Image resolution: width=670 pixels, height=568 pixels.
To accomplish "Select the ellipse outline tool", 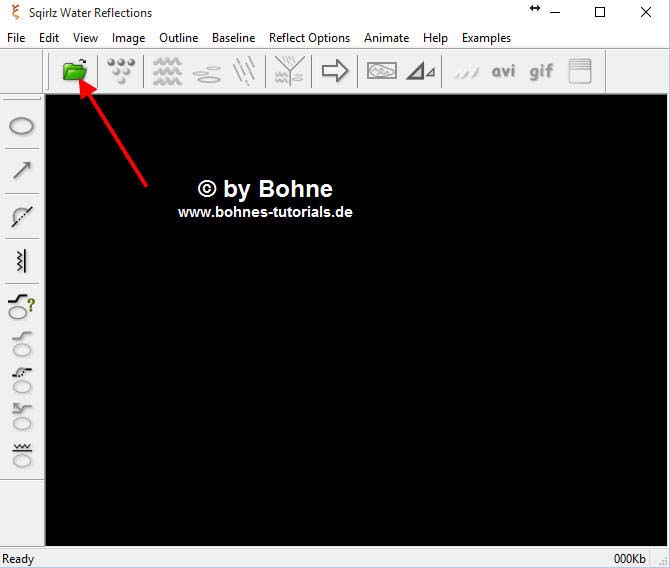I will tap(22, 126).
